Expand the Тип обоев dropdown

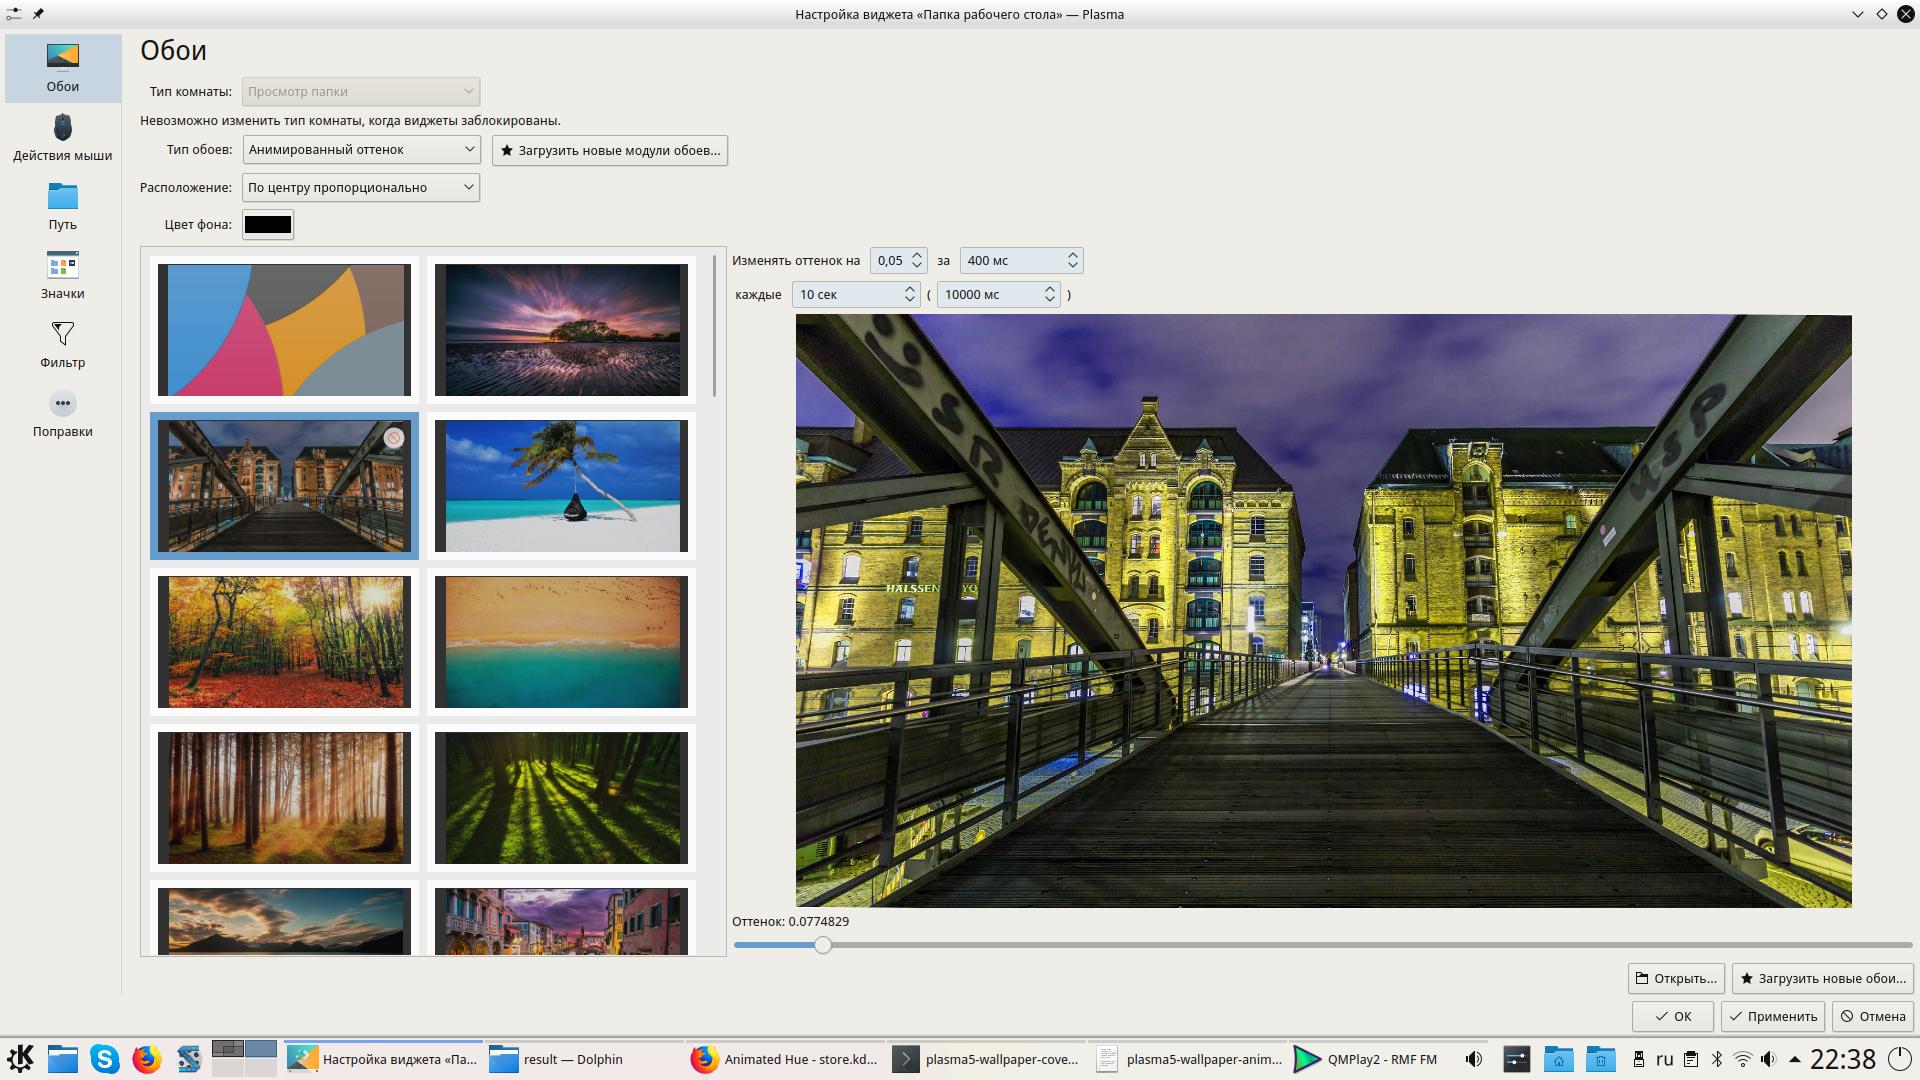pyautogui.click(x=361, y=150)
